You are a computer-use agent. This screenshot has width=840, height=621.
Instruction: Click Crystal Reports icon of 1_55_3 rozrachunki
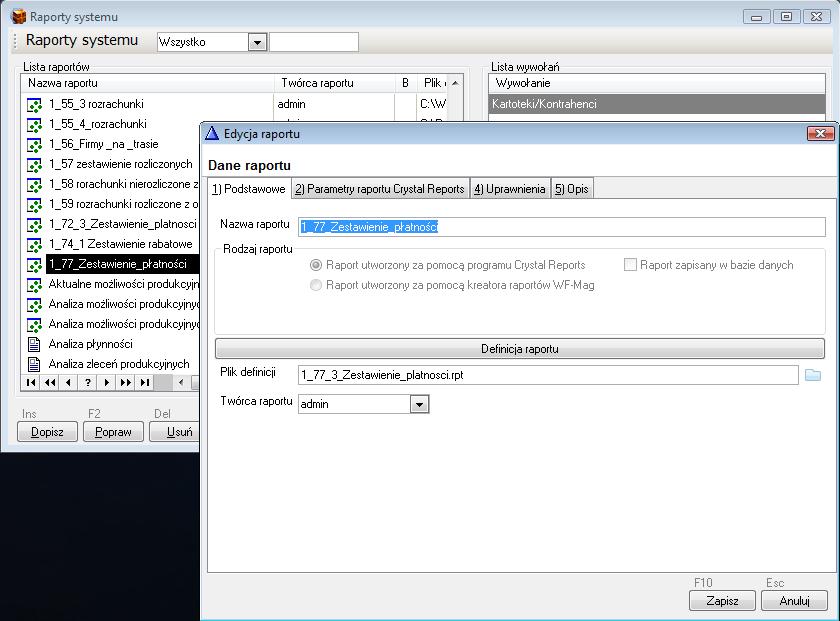coord(33,104)
